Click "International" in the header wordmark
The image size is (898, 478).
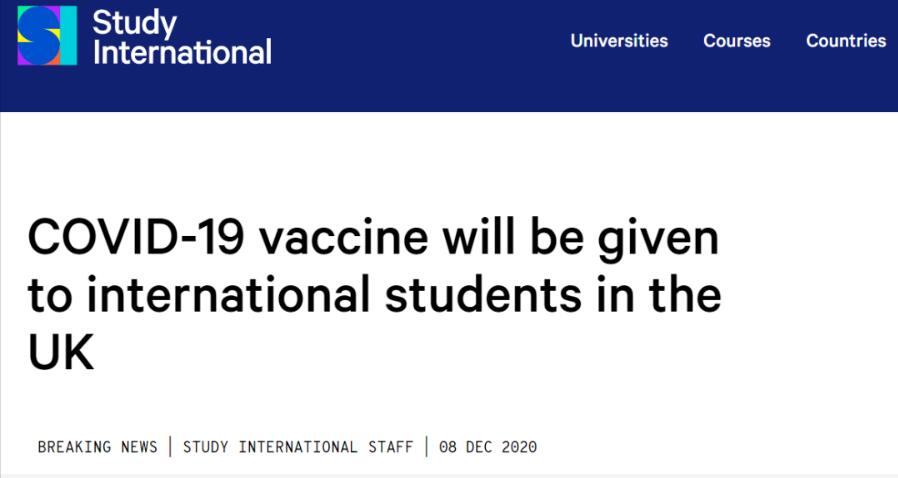(x=182, y=51)
